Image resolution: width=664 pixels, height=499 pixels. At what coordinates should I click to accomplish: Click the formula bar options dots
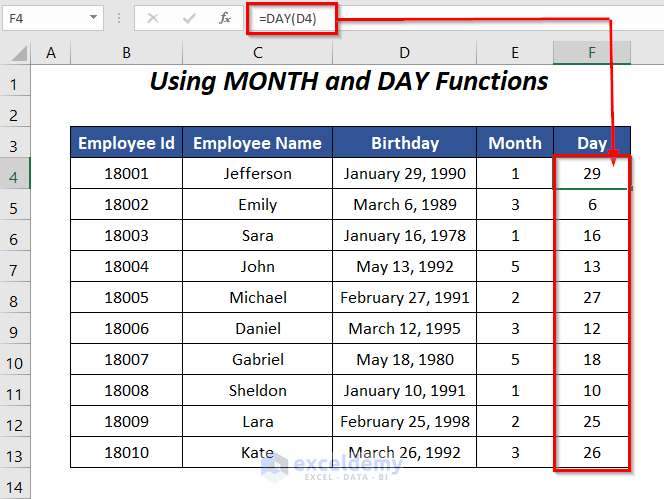119,18
